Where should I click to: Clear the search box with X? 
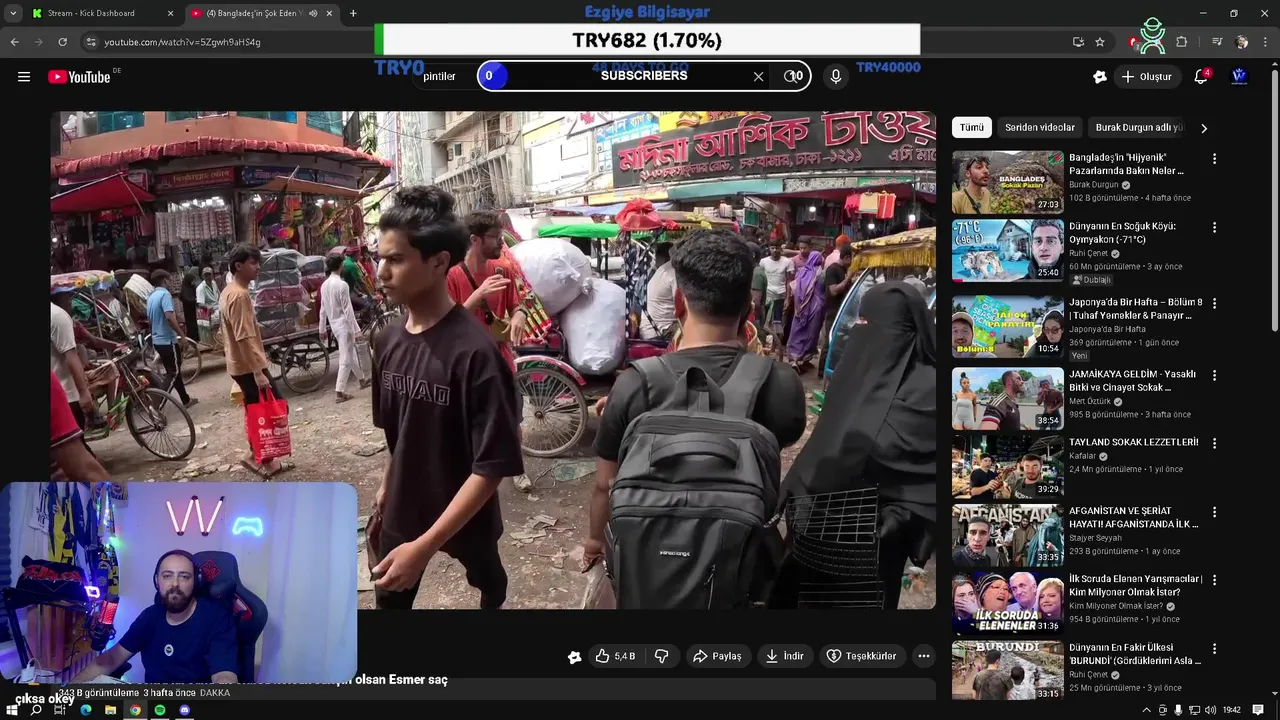(758, 76)
